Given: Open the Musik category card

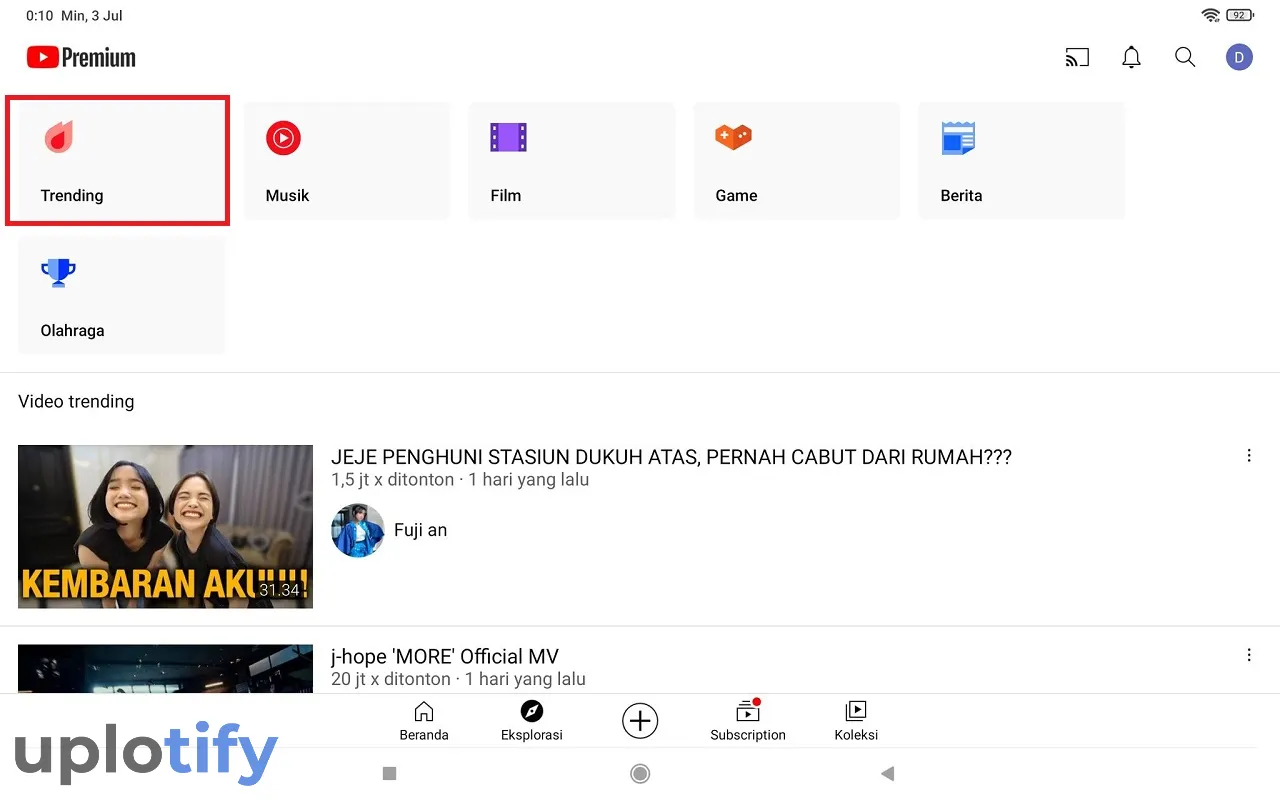Looking at the screenshot, I should 347,160.
